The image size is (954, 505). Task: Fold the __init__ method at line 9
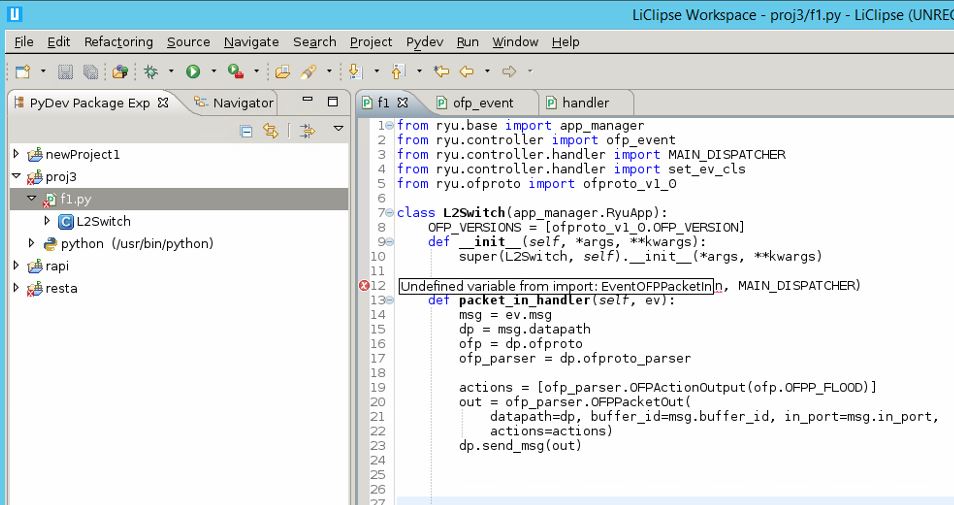tap(389, 242)
